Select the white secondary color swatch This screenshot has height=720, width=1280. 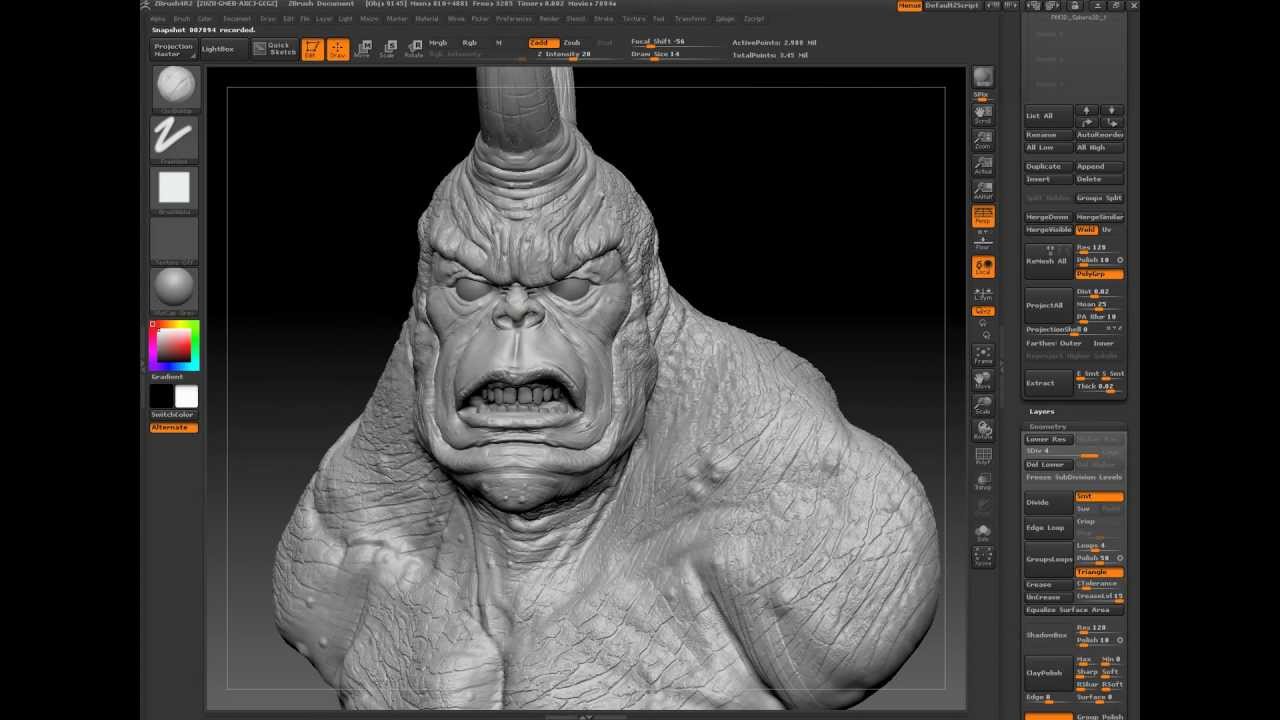186,396
